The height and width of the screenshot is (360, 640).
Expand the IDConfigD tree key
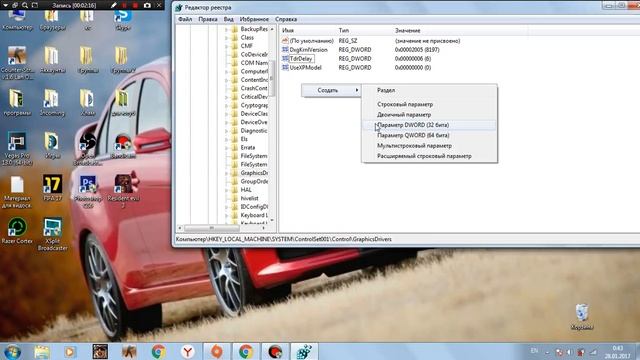click(x=227, y=207)
